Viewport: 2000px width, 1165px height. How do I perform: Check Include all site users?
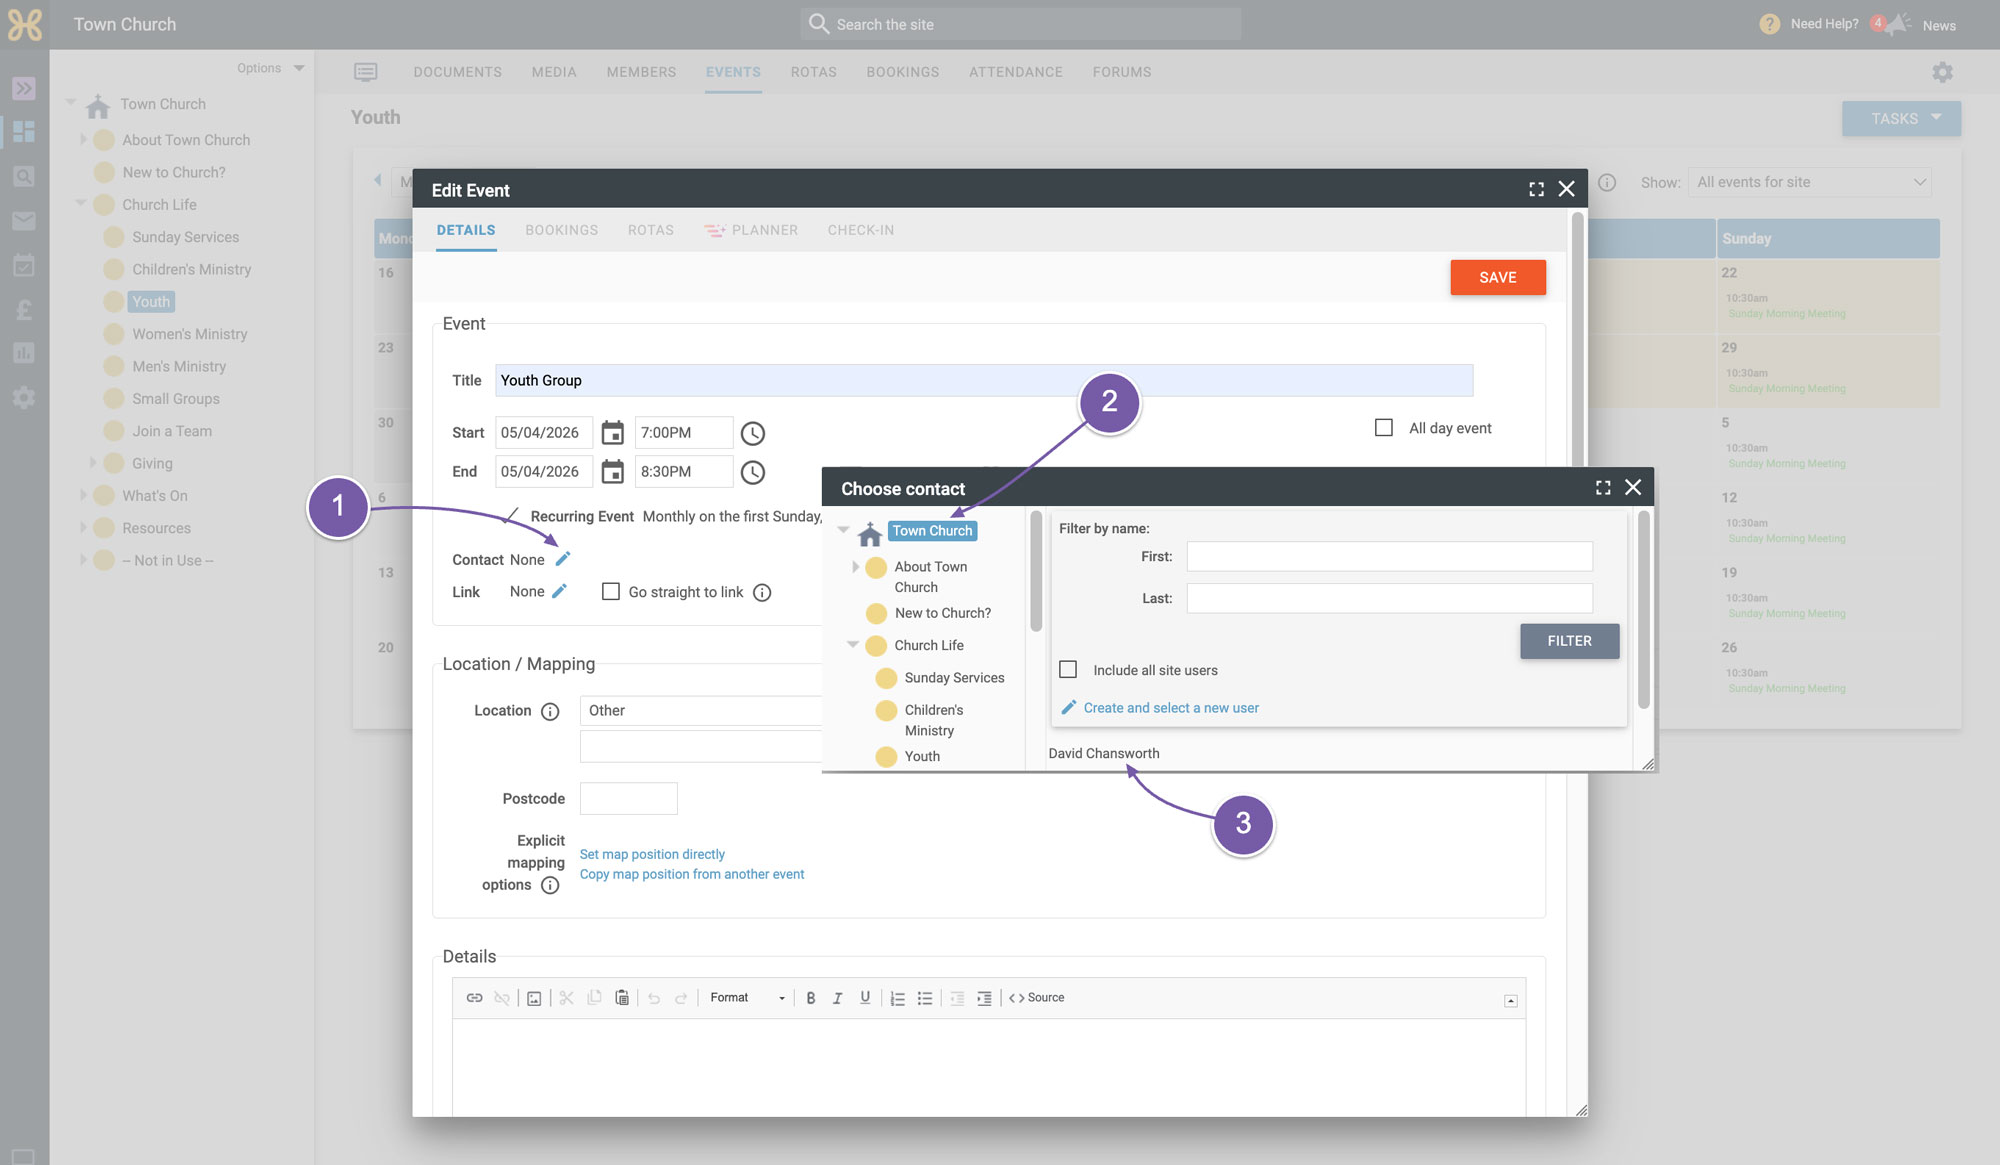pos(1068,669)
